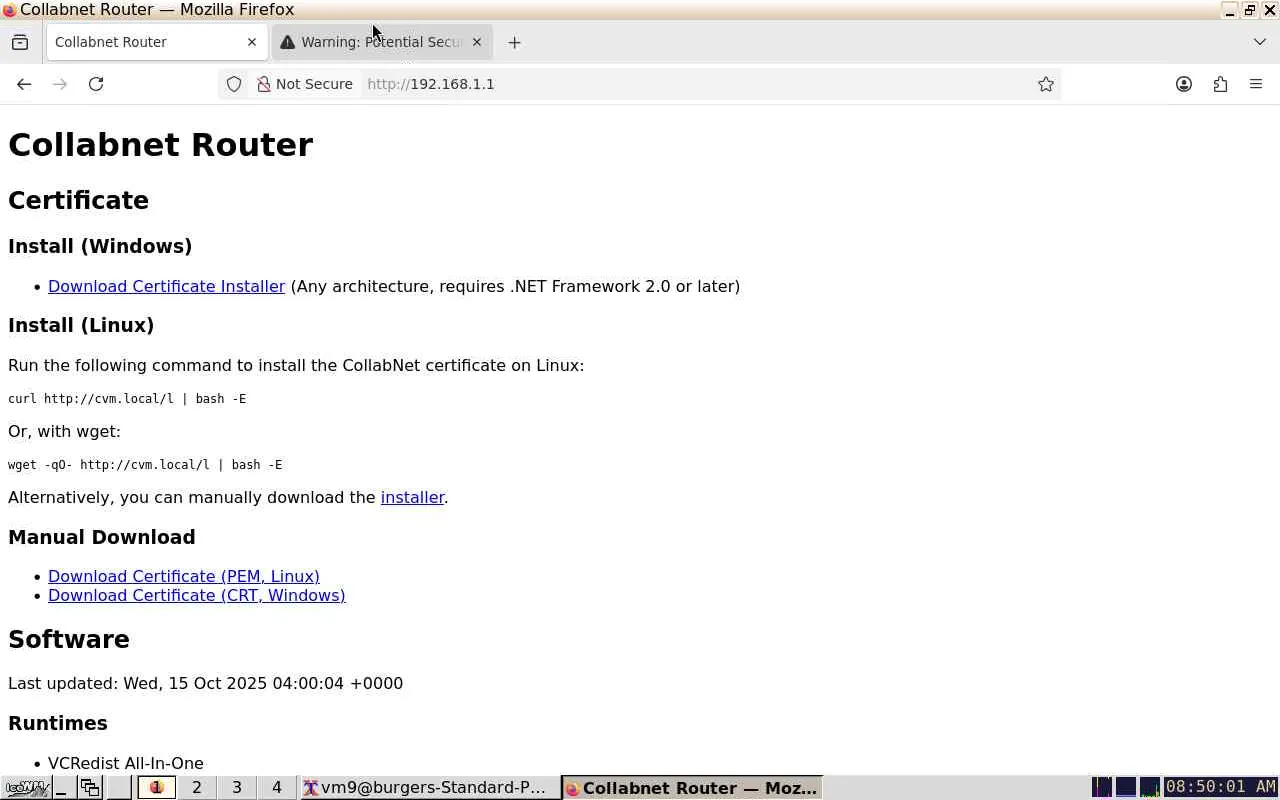
Task: Switch to the Warning: Potential Security tab
Action: click(x=382, y=42)
